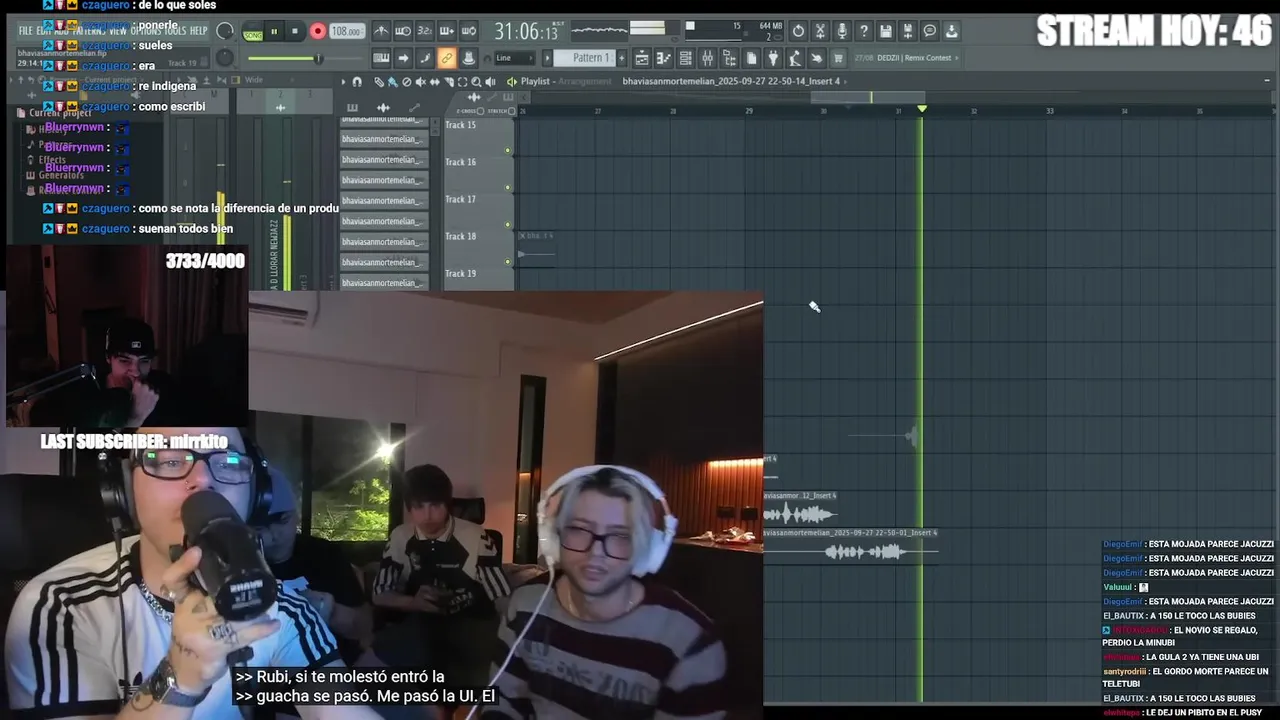Image resolution: width=1280 pixels, height=720 pixels.
Task: Open the shopping cart store icon
Action: pyautogui.click(x=838, y=58)
